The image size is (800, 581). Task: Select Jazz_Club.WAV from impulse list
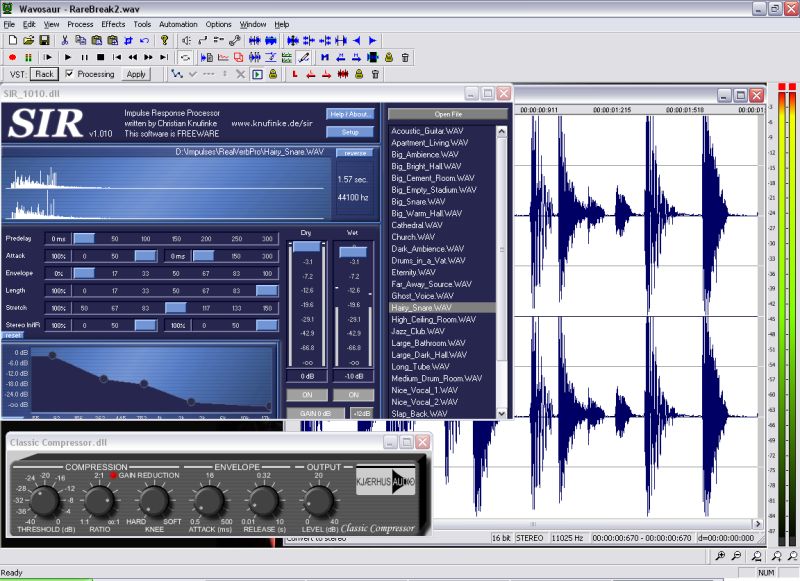[x=417, y=331]
